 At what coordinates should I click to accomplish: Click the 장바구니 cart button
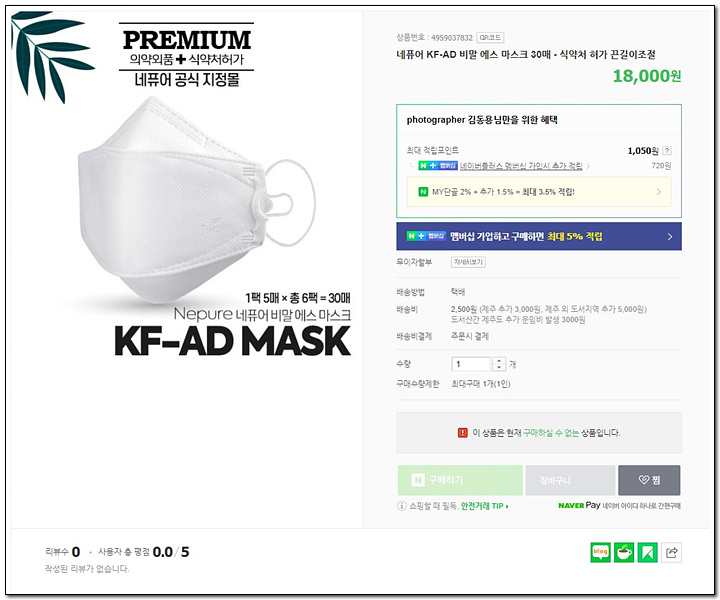[570, 480]
